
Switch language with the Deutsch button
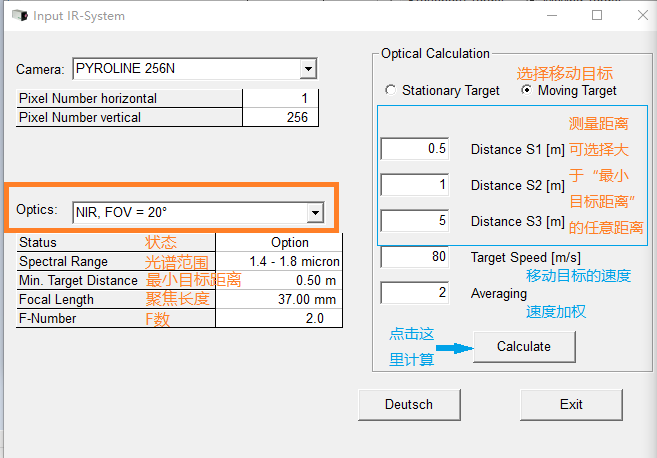(409, 404)
